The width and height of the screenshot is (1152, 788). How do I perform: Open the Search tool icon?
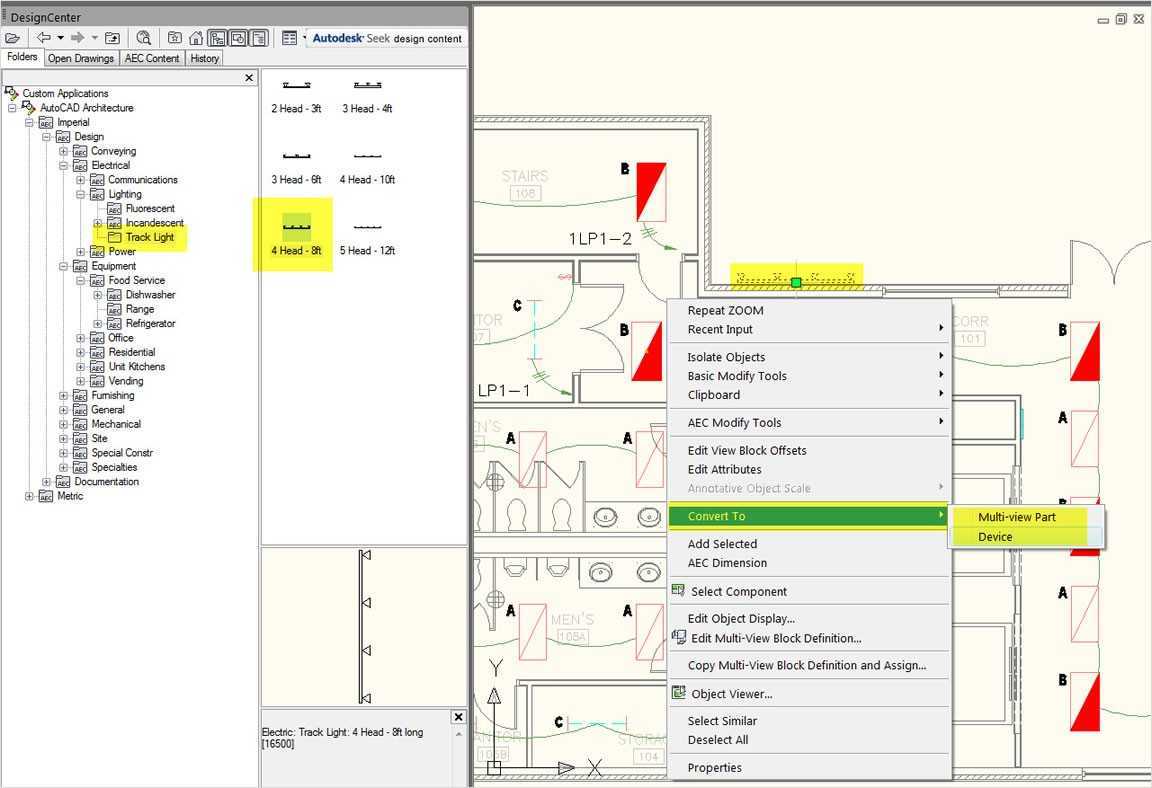pos(143,38)
